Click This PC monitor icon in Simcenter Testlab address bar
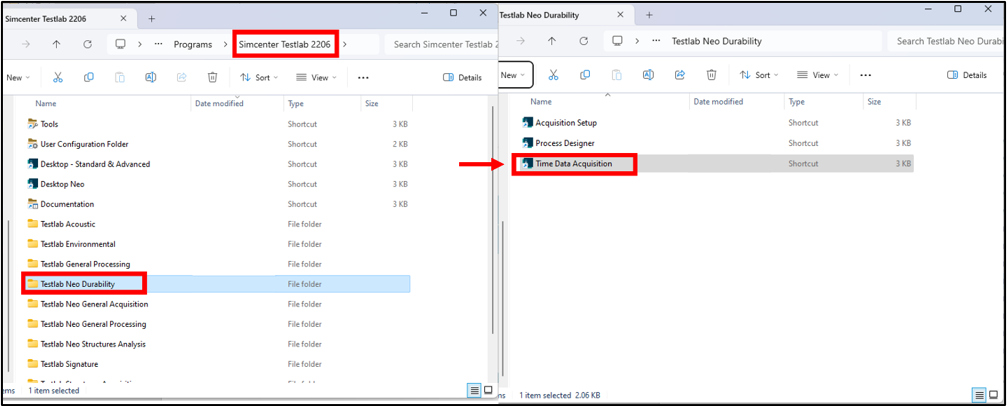The height and width of the screenshot is (406, 1007). (x=120, y=44)
